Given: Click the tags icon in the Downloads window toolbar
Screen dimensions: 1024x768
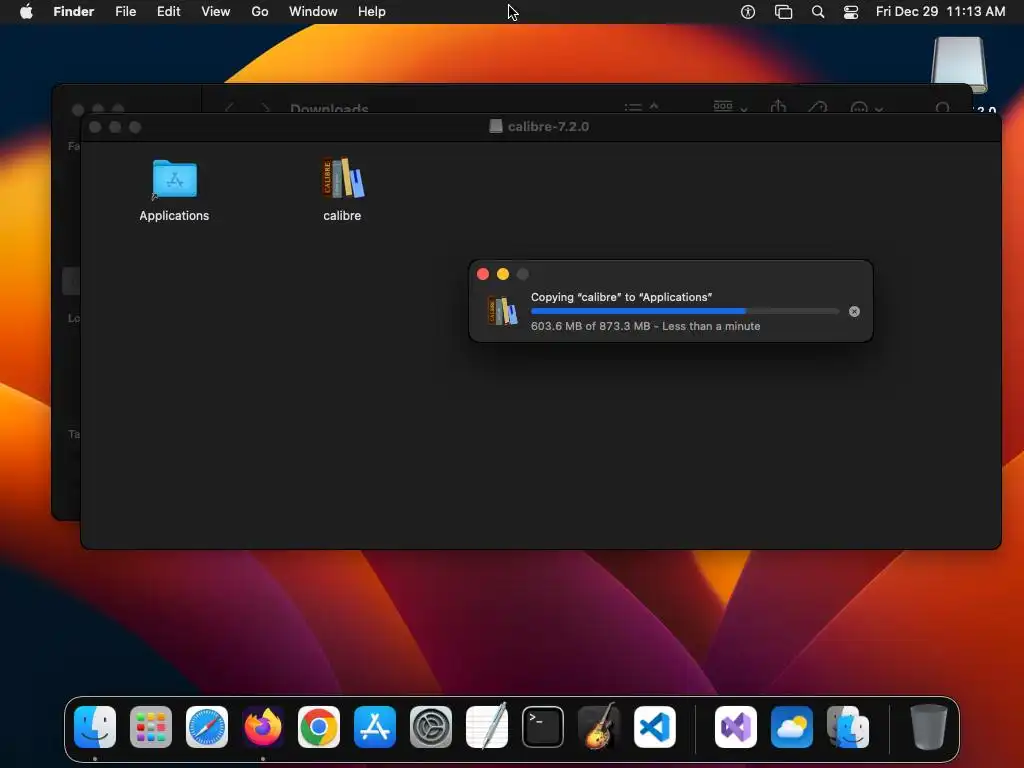Looking at the screenshot, I should point(818,108).
